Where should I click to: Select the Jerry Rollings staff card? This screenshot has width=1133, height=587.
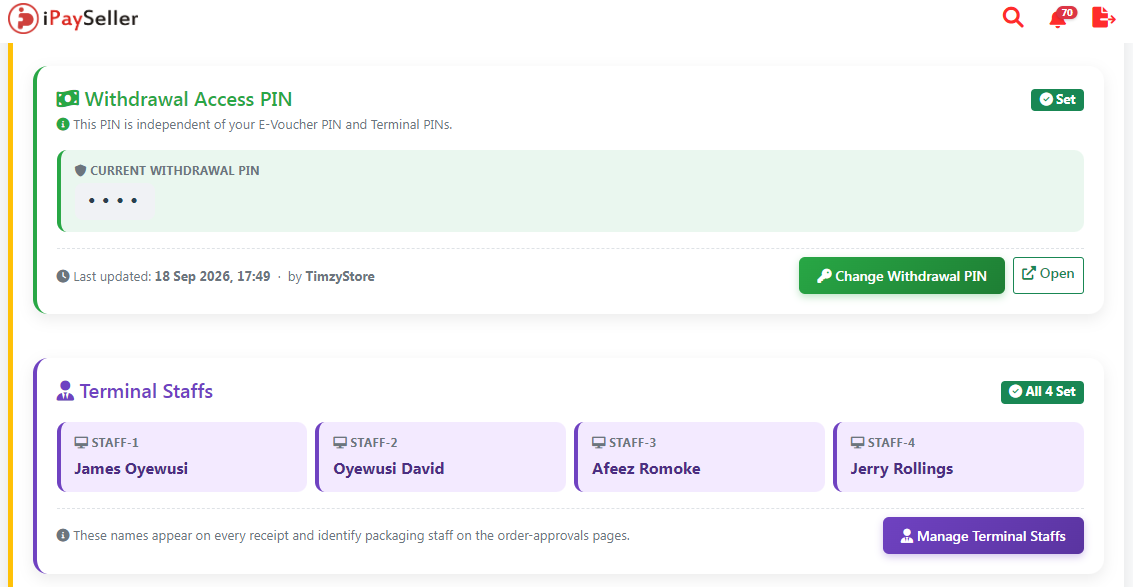958,457
